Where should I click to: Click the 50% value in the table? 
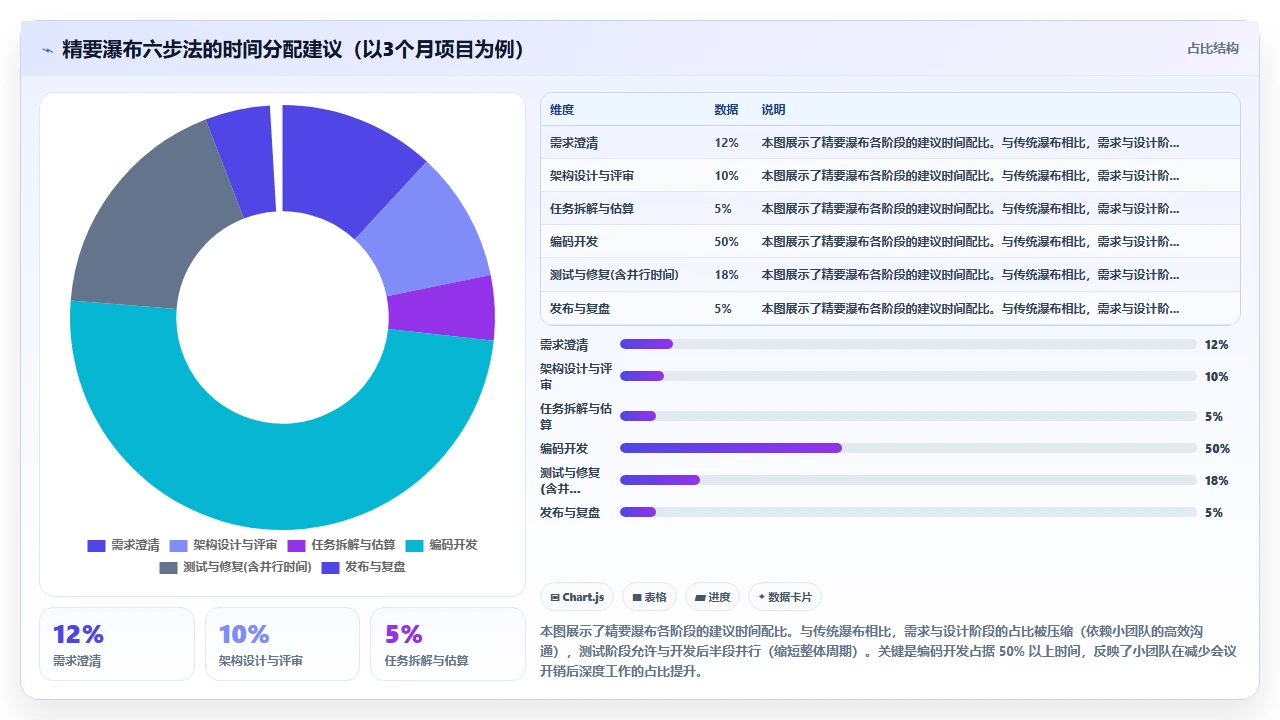pos(726,242)
